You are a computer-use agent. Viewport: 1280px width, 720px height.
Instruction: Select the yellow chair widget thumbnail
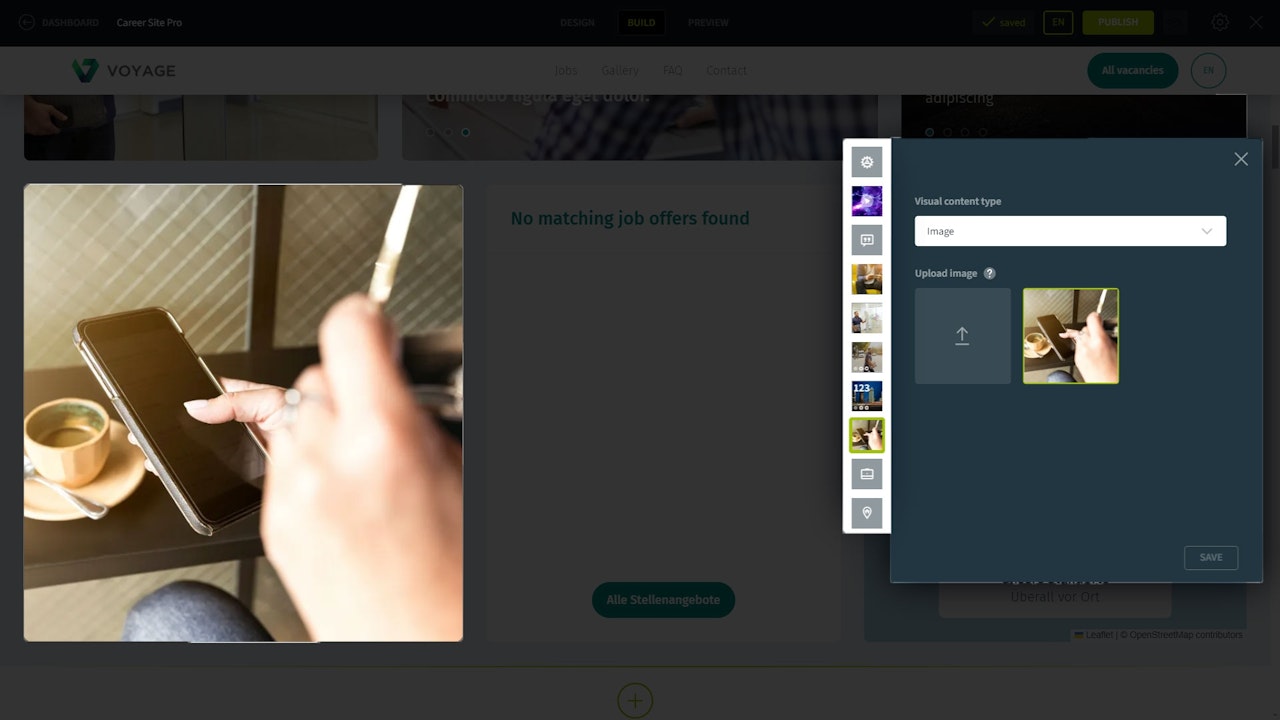(867, 279)
